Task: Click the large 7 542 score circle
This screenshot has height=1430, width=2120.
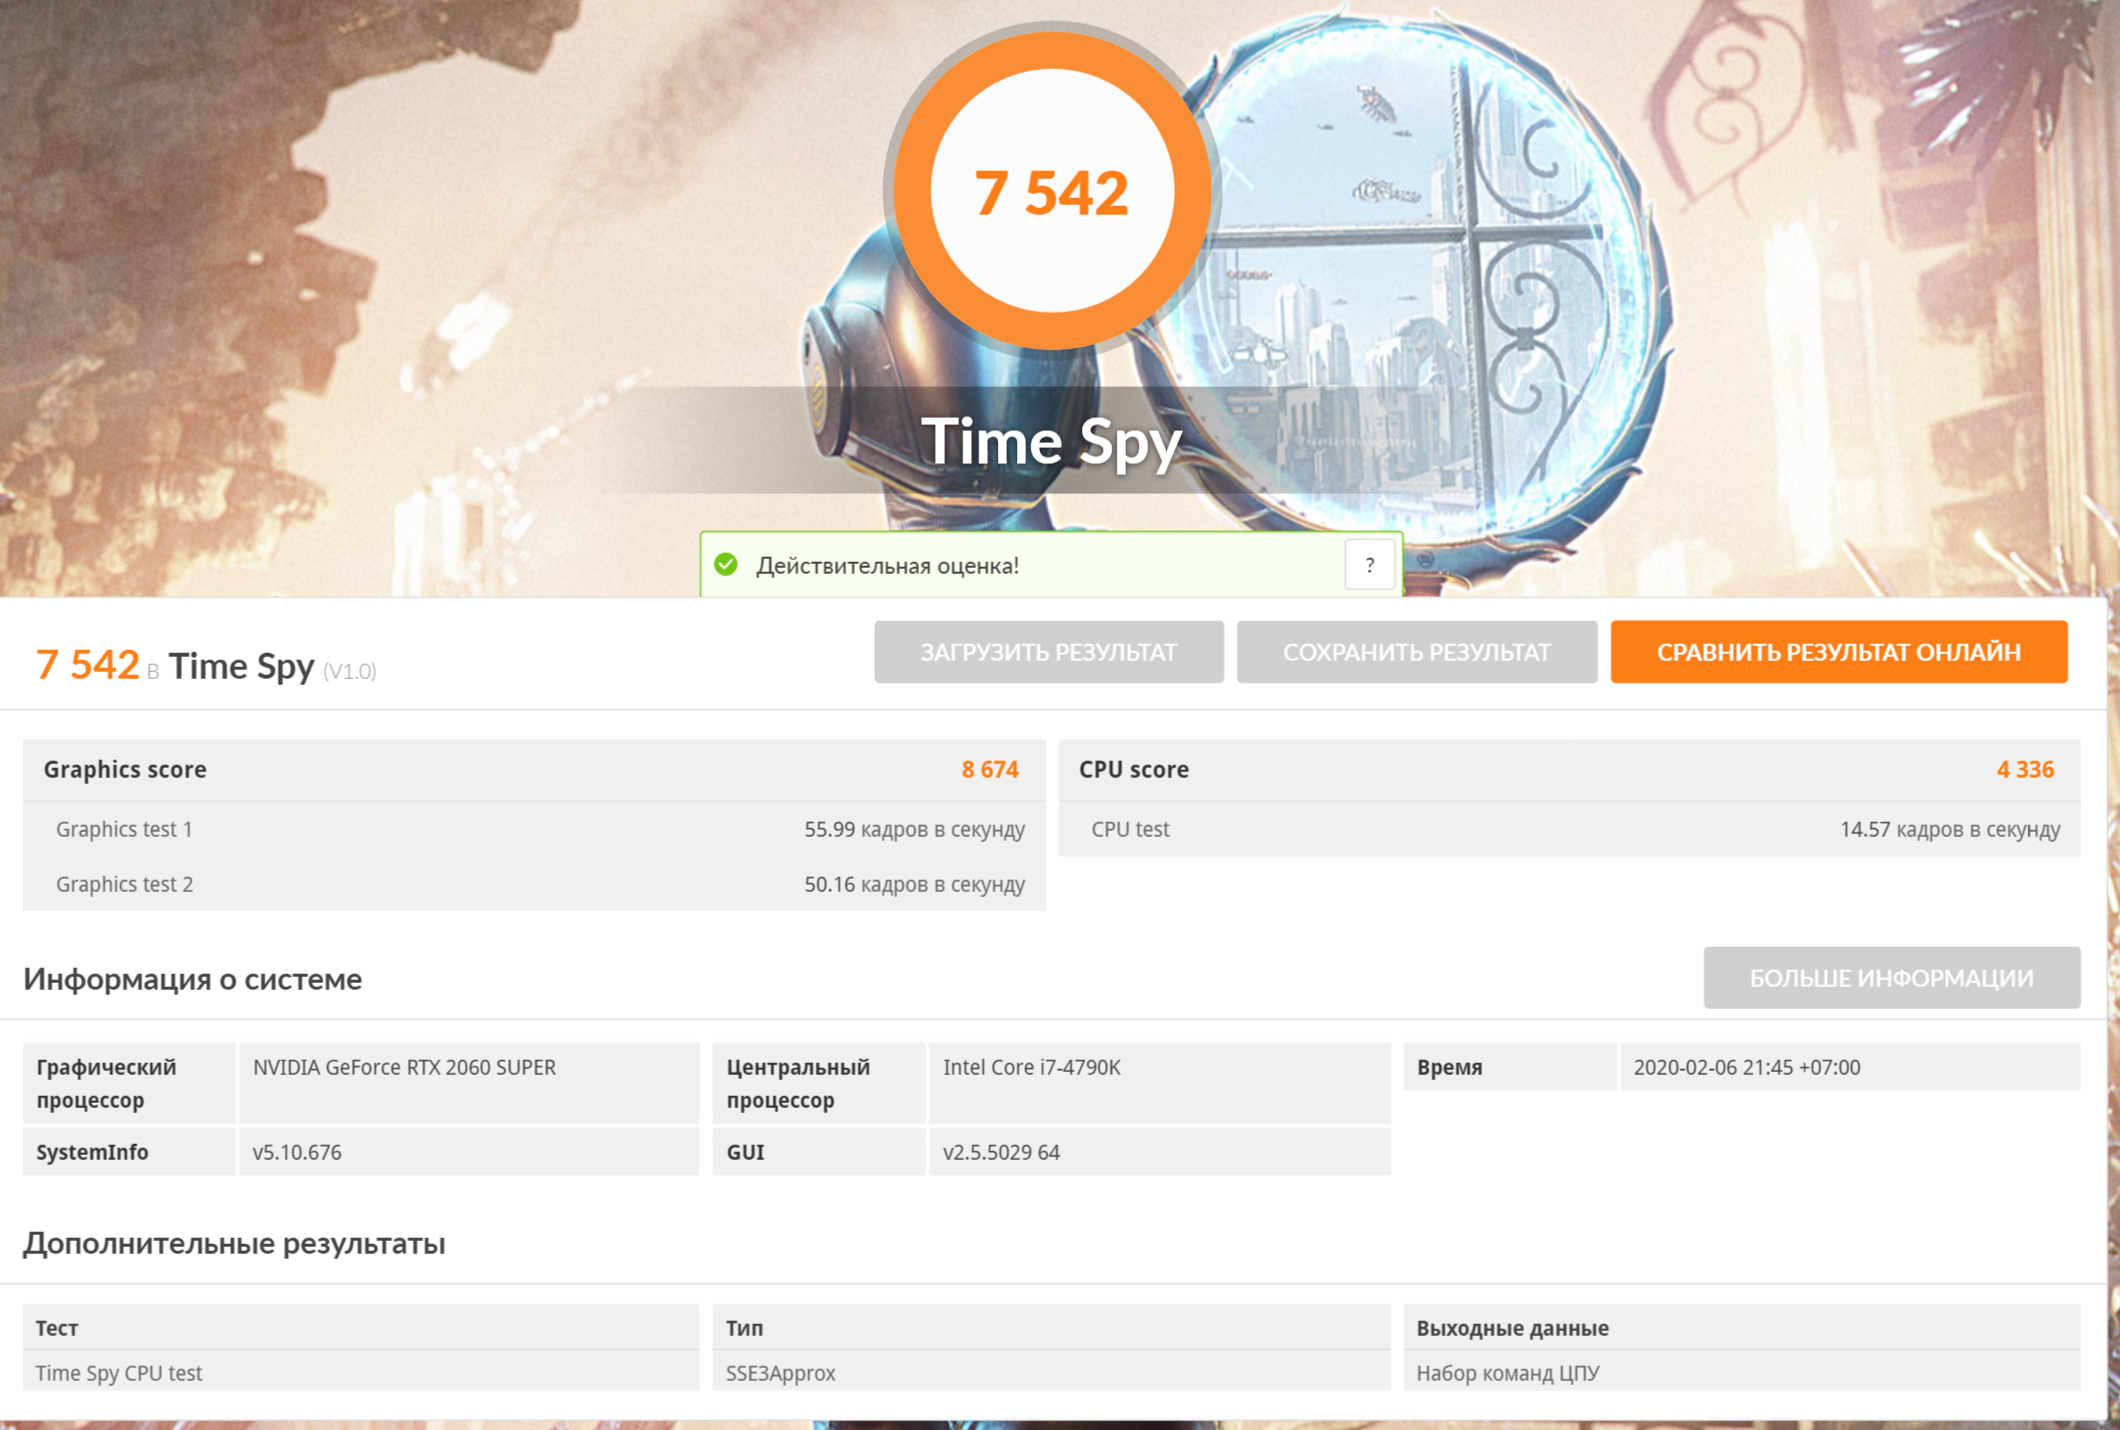Action: [1051, 191]
